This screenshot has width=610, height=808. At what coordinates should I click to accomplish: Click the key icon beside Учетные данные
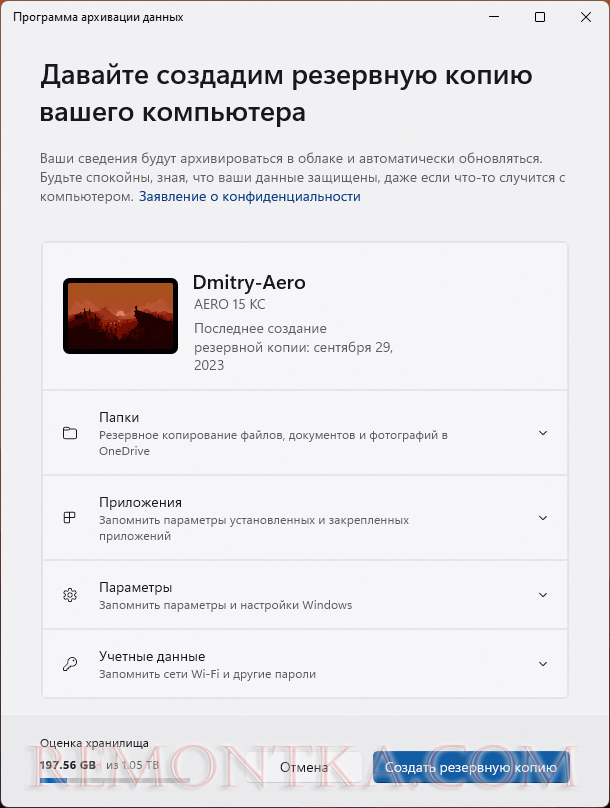click(x=70, y=664)
